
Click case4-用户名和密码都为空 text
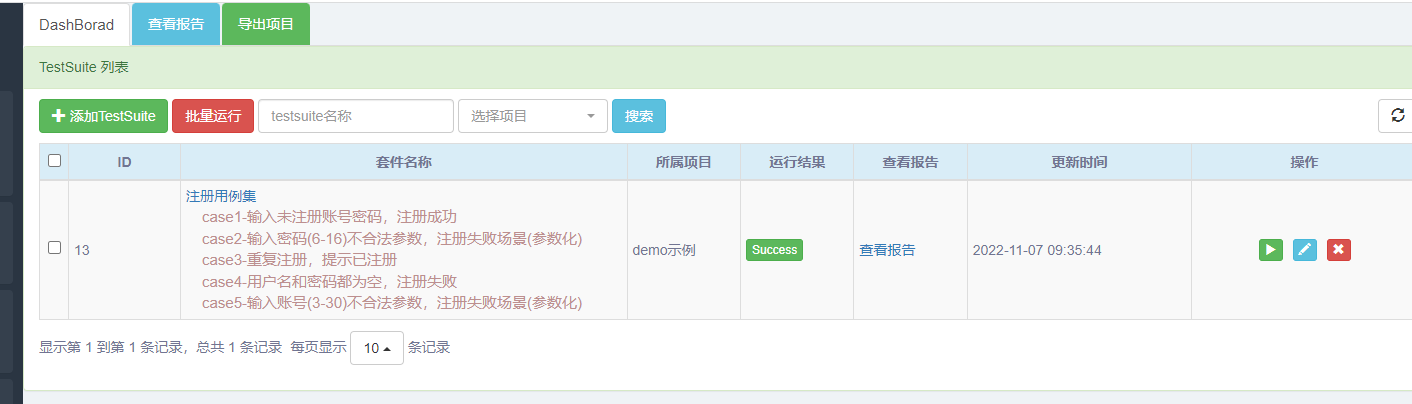[329, 281]
